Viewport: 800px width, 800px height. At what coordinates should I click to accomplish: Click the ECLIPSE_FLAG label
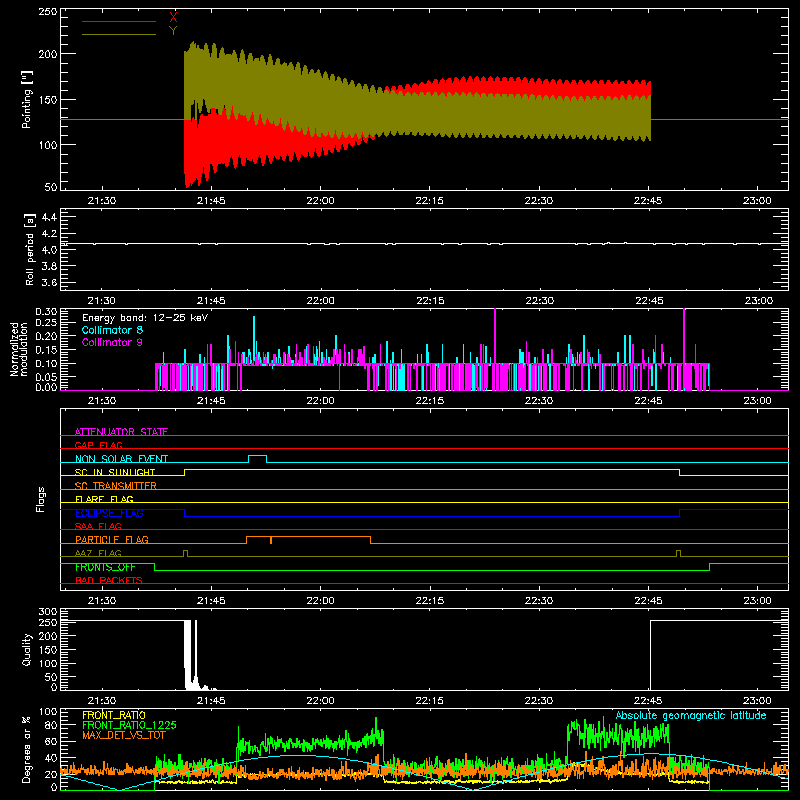(109, 513)
